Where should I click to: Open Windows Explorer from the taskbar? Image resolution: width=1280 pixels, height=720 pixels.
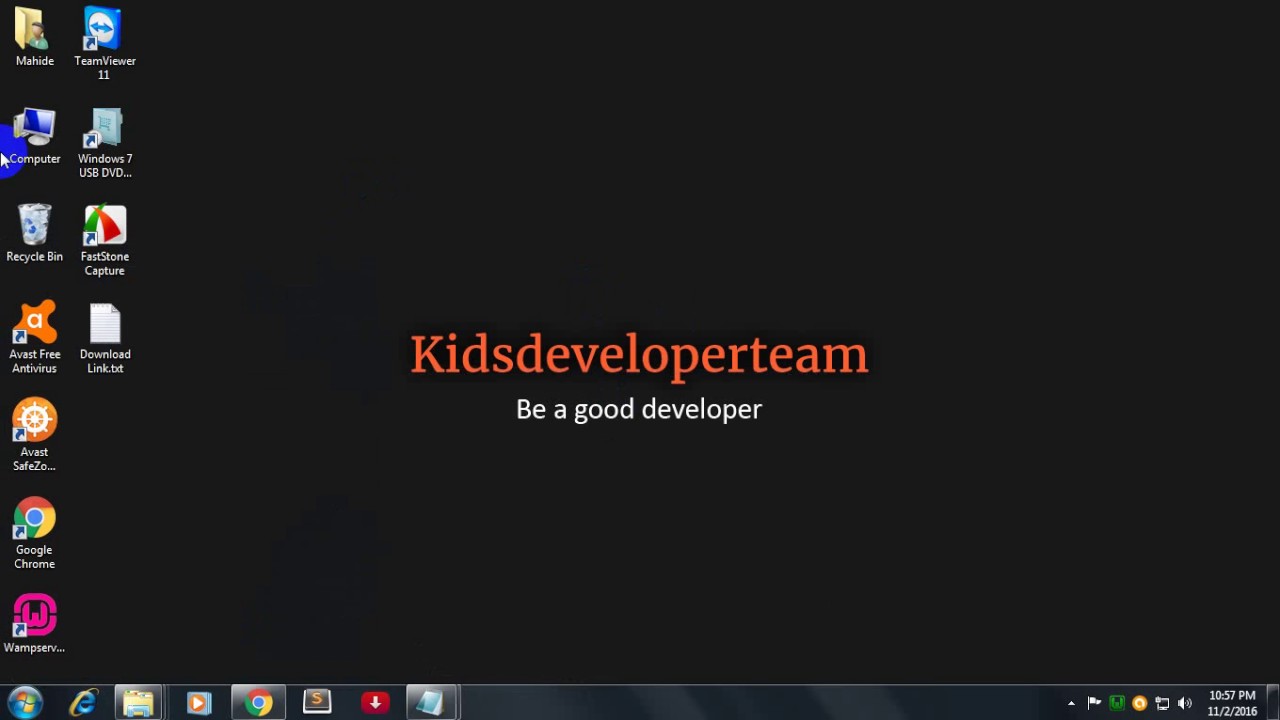139,703
